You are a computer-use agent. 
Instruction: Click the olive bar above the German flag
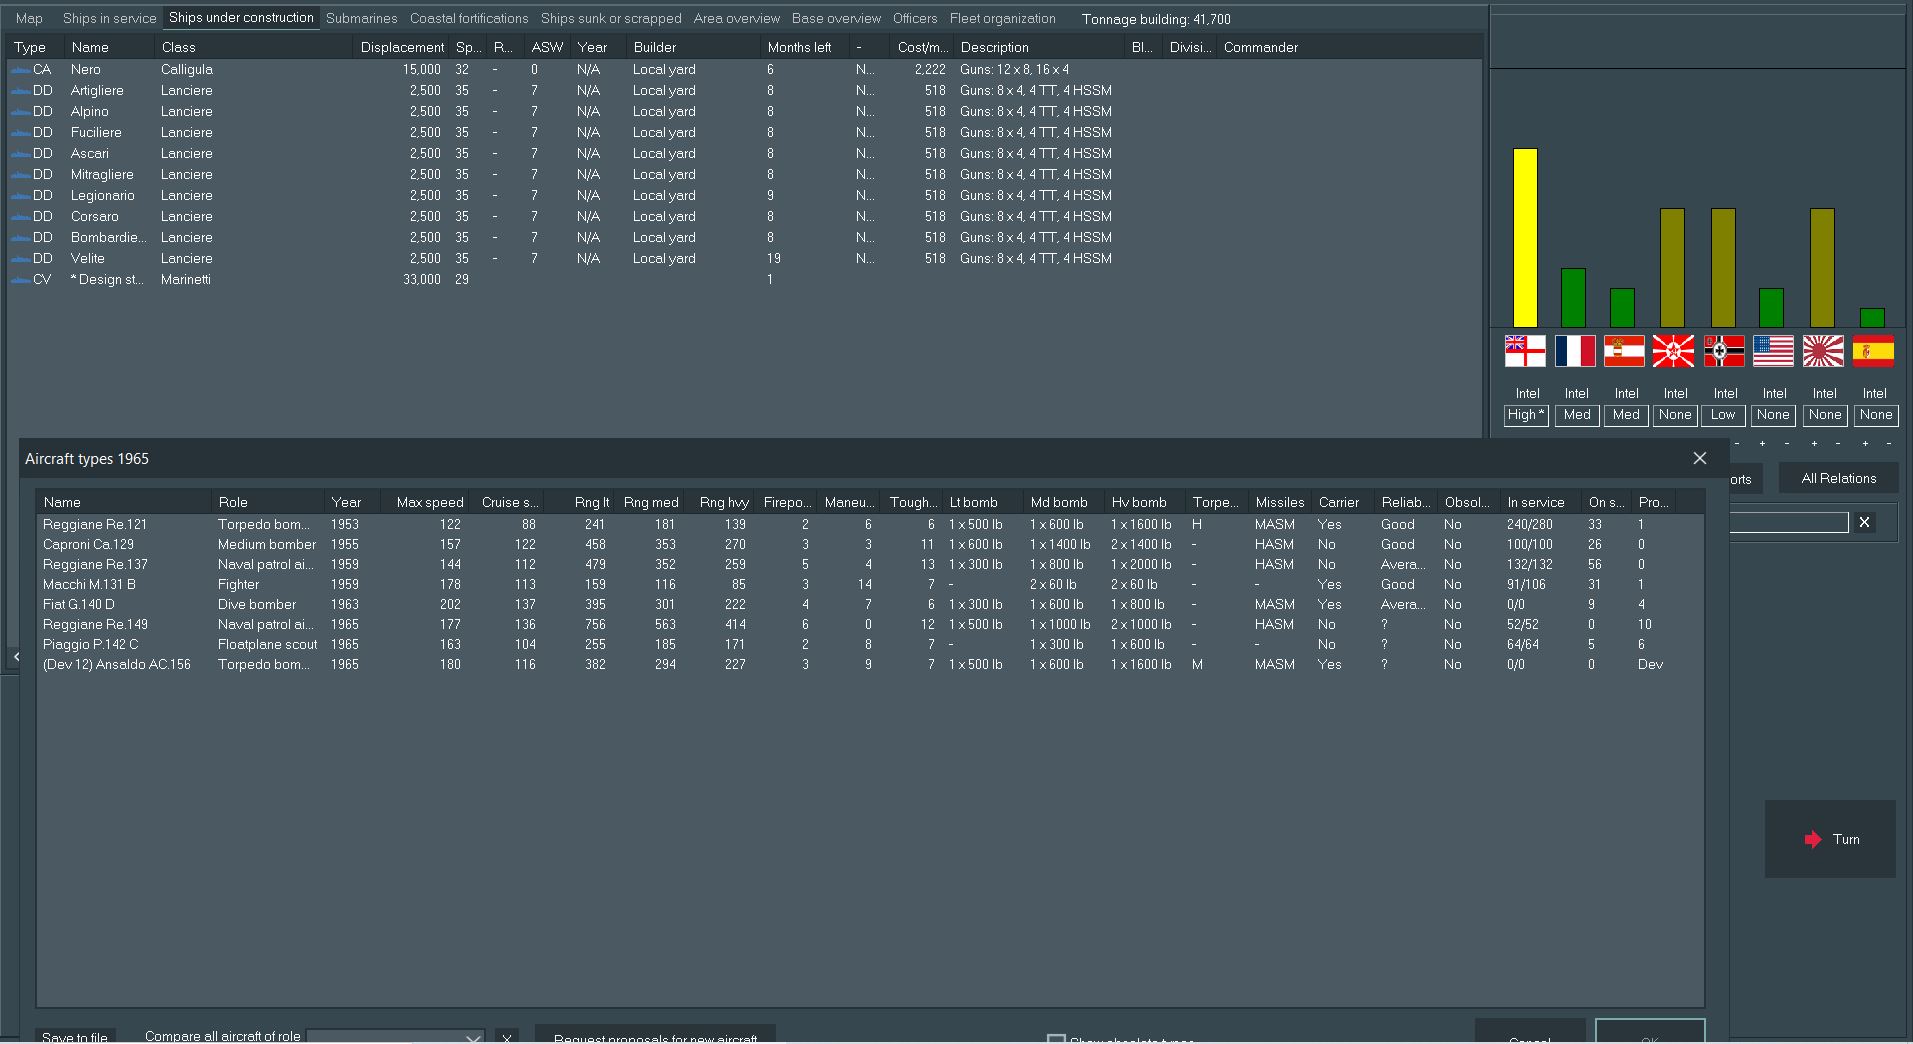1723,268
